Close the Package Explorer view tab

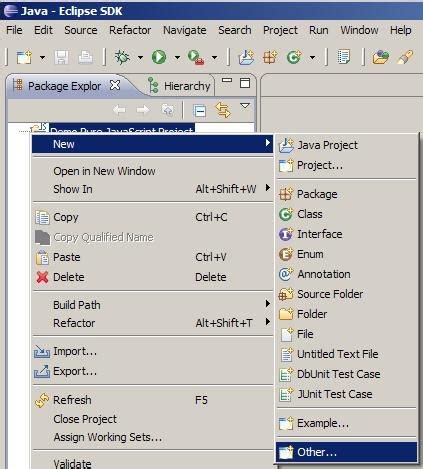tap(115, 85)
